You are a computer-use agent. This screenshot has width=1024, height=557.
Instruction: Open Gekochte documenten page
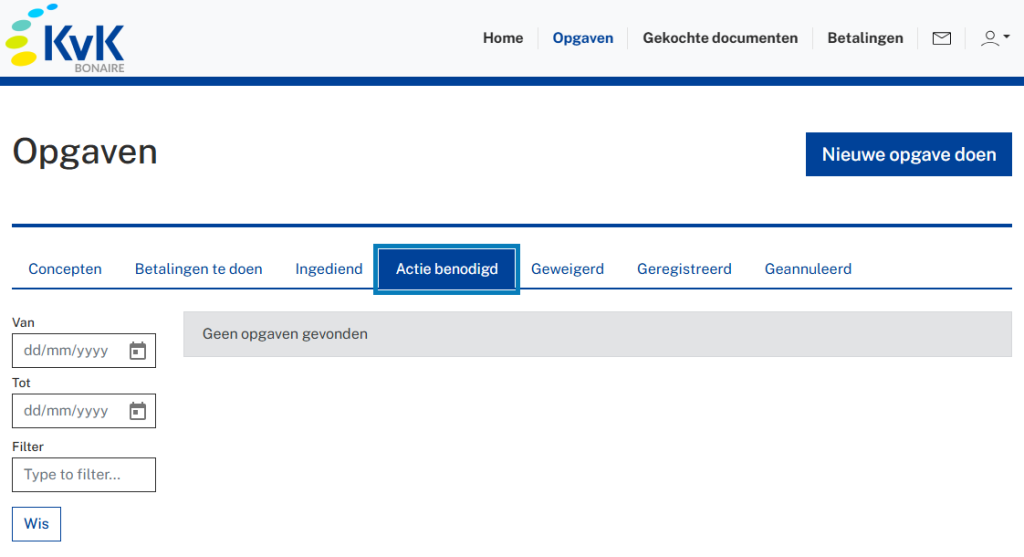[x=720, y=39]
